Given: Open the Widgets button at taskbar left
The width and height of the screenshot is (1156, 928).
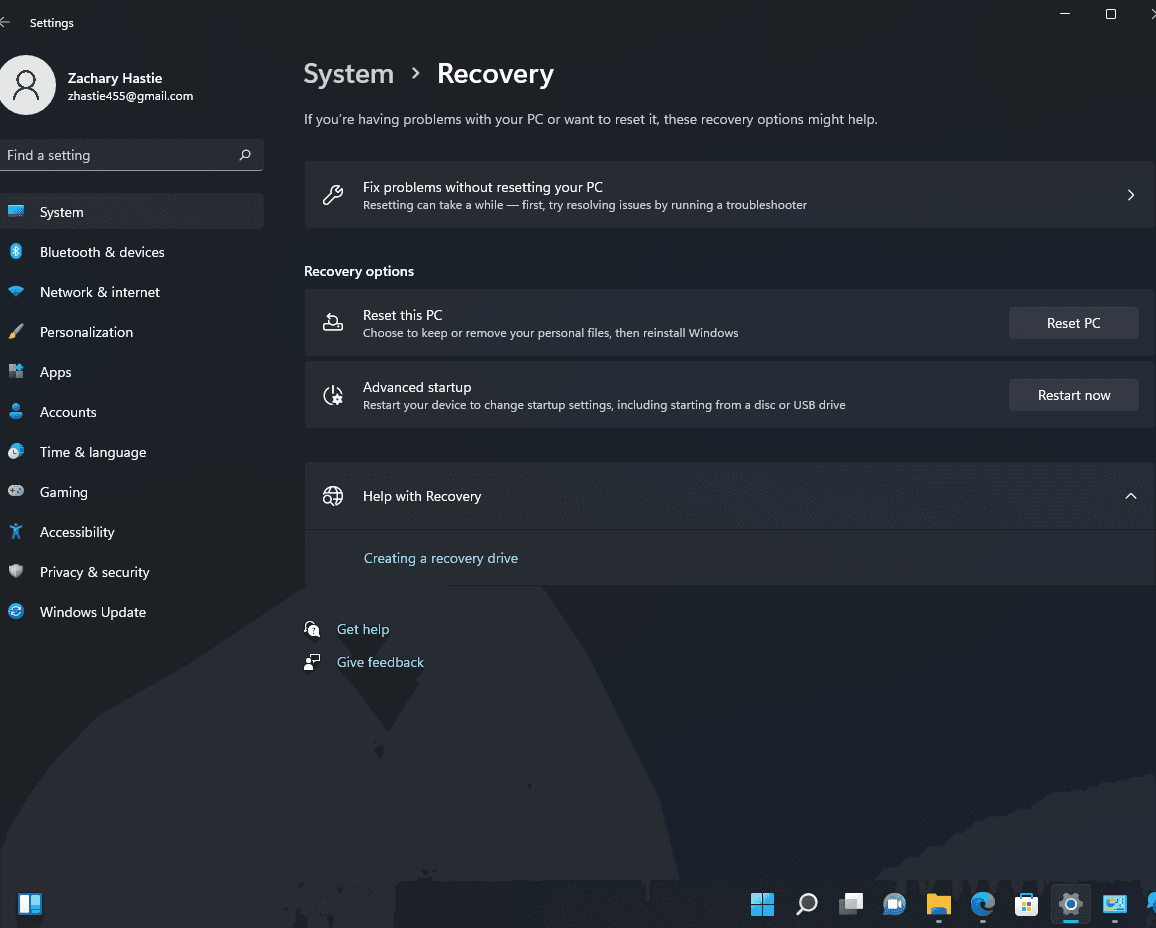Looking at the screenshot, I should (x=30, y=904).
